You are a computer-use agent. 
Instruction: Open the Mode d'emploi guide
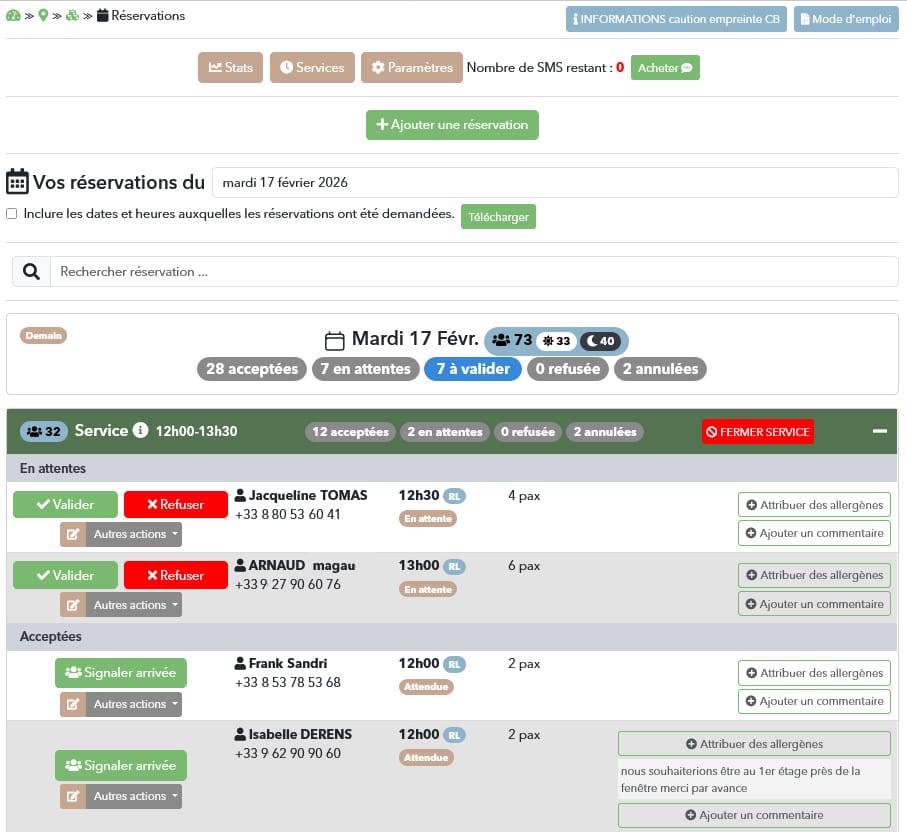coord(846,19)
